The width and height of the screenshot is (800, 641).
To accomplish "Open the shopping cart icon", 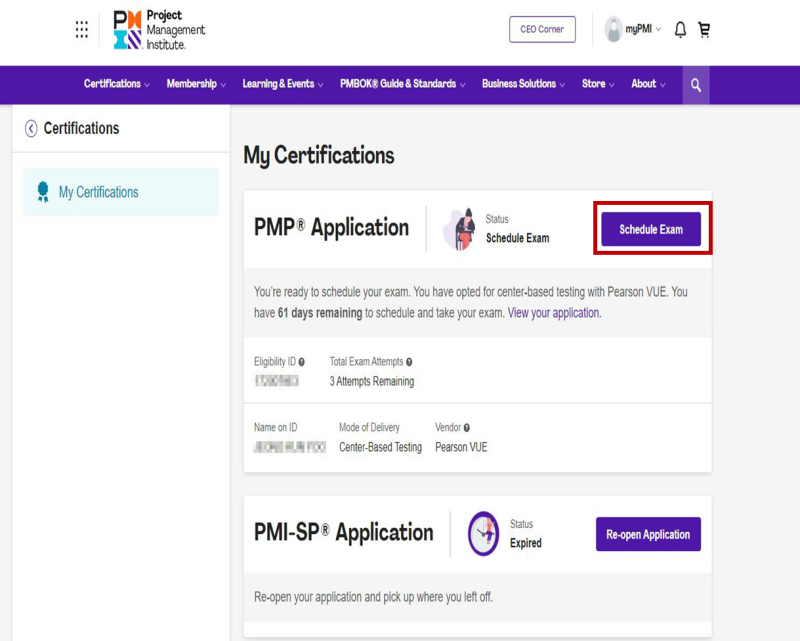I will (x=704, y=29).
